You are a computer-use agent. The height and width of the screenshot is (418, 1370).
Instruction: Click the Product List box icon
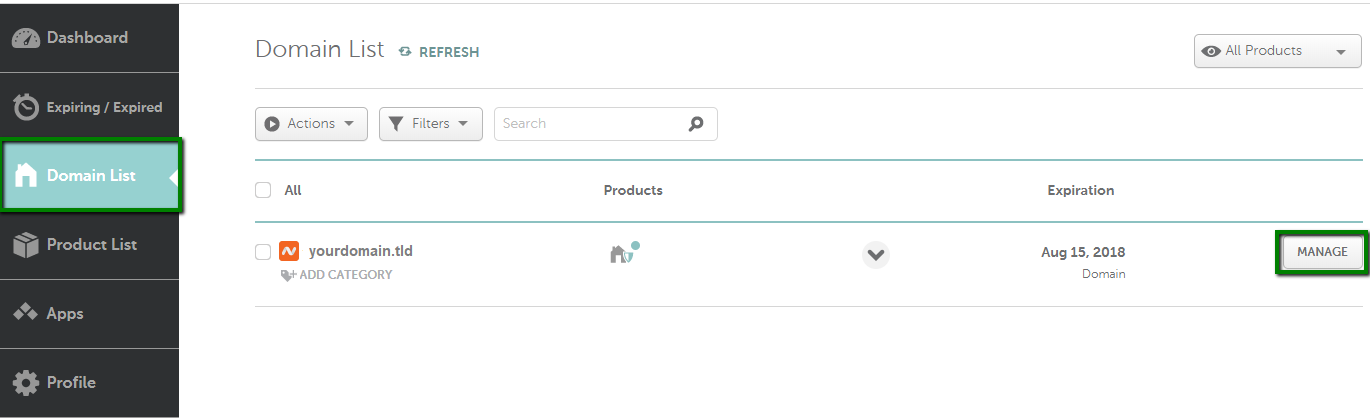tap(26, 245)
